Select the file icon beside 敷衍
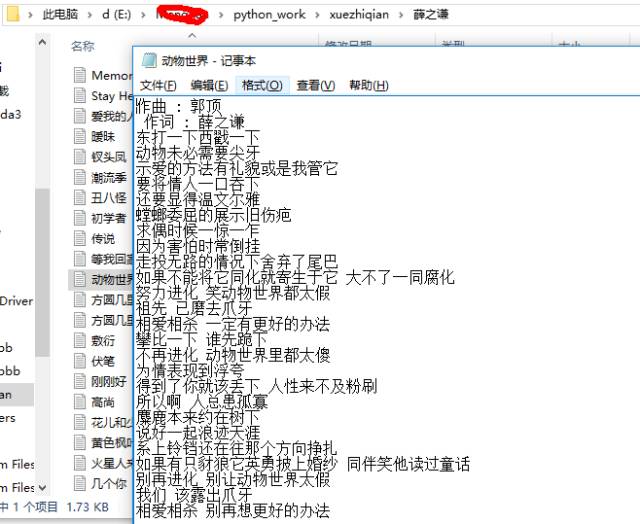The image size is (640, 524). coord(80,340)
